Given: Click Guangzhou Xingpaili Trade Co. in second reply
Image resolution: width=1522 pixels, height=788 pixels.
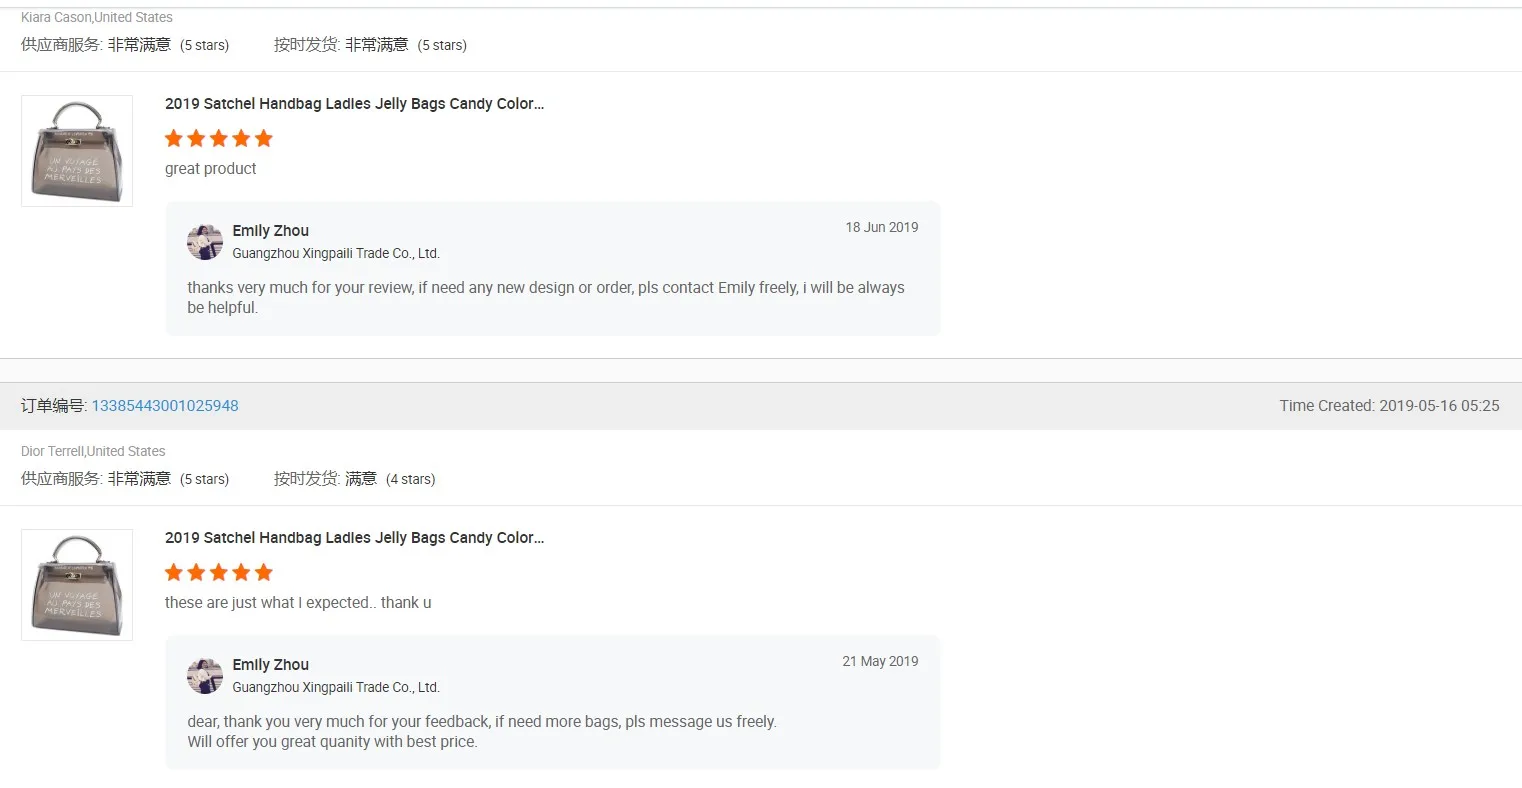Looking at the screenshot, I should pos(336,688).
